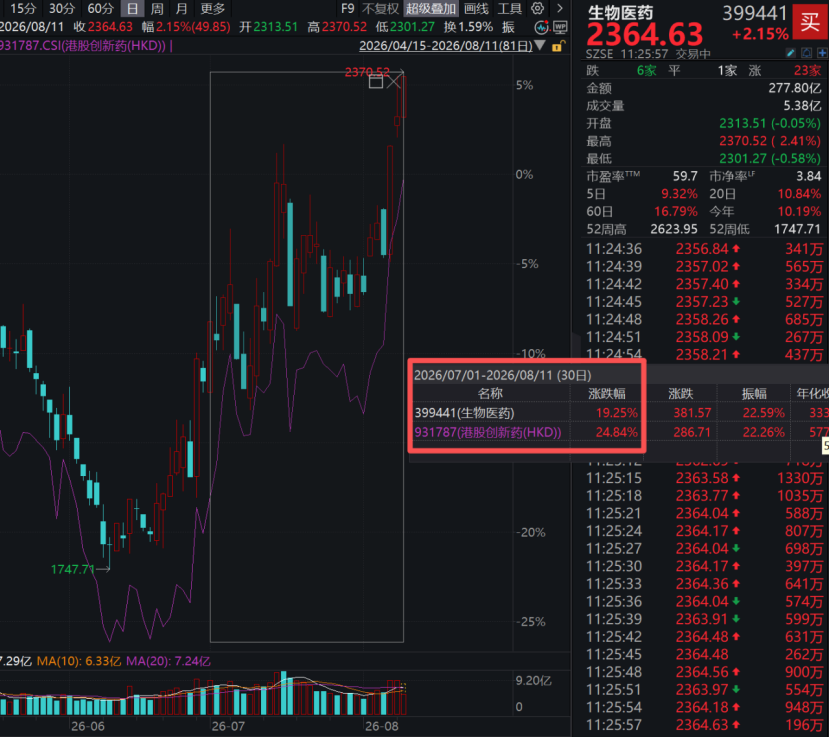Toggle the yellow padlock for the date range
Screen dimensions: 830x738
tap(557, 46)
